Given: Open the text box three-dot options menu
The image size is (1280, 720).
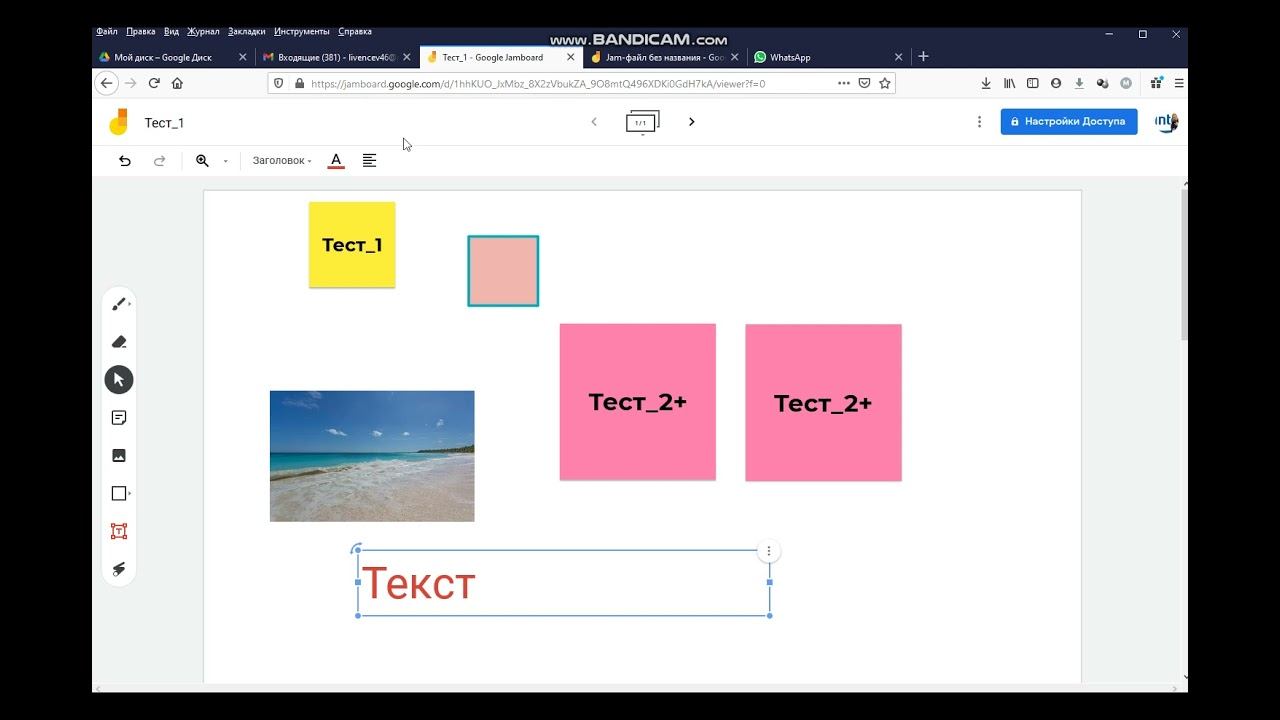Looking at the screenshot, I should [768, 551].
